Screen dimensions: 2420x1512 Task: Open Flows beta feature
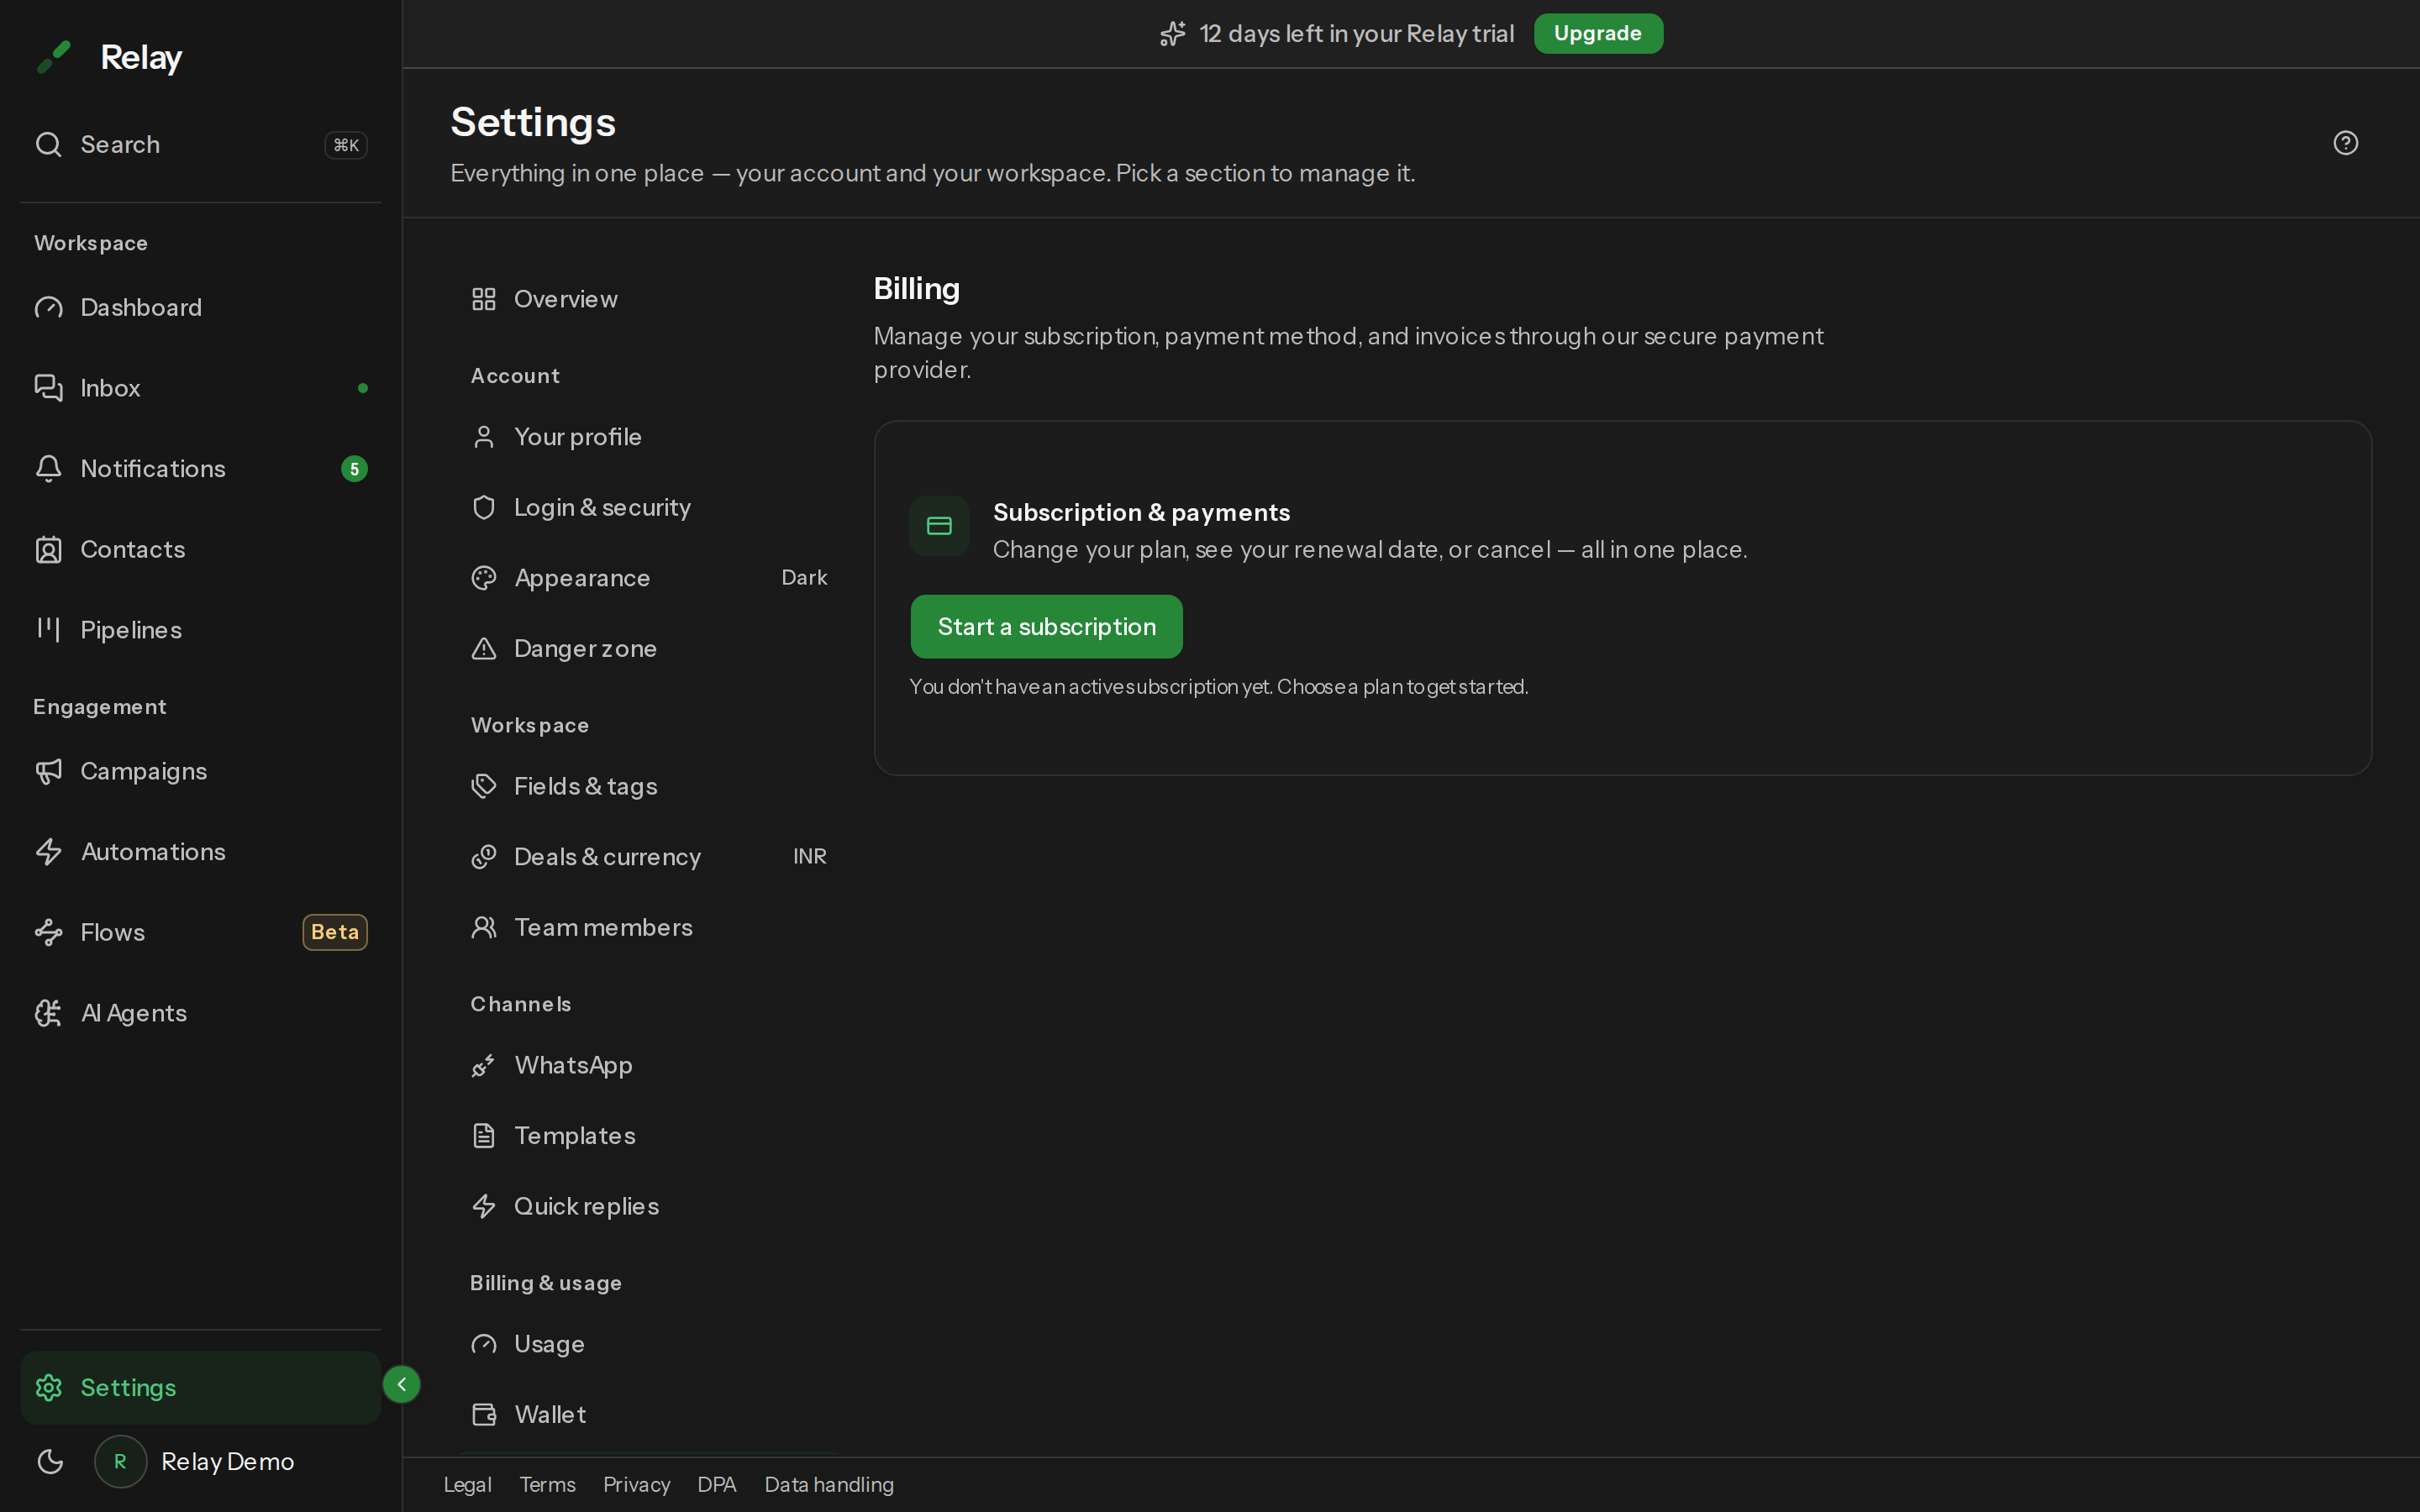click(200, 932)
